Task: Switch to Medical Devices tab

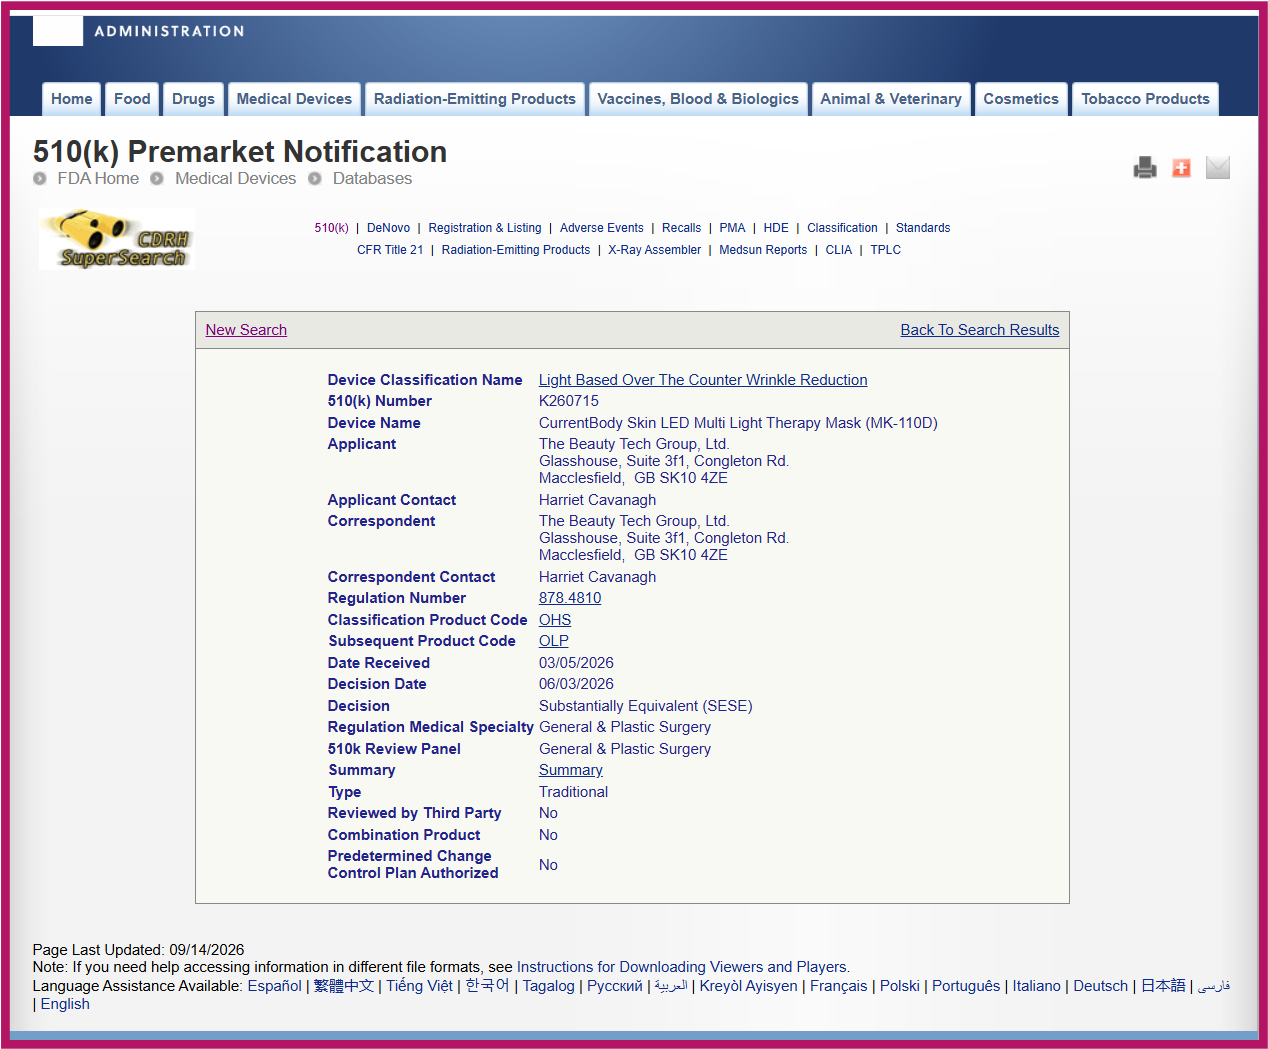Action: tap(294, 99)
